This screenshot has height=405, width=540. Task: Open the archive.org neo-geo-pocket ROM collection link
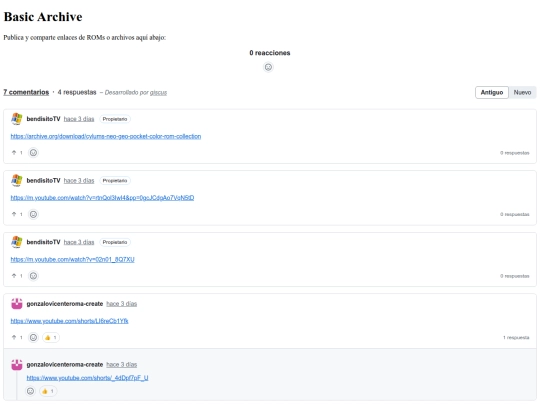106,136
